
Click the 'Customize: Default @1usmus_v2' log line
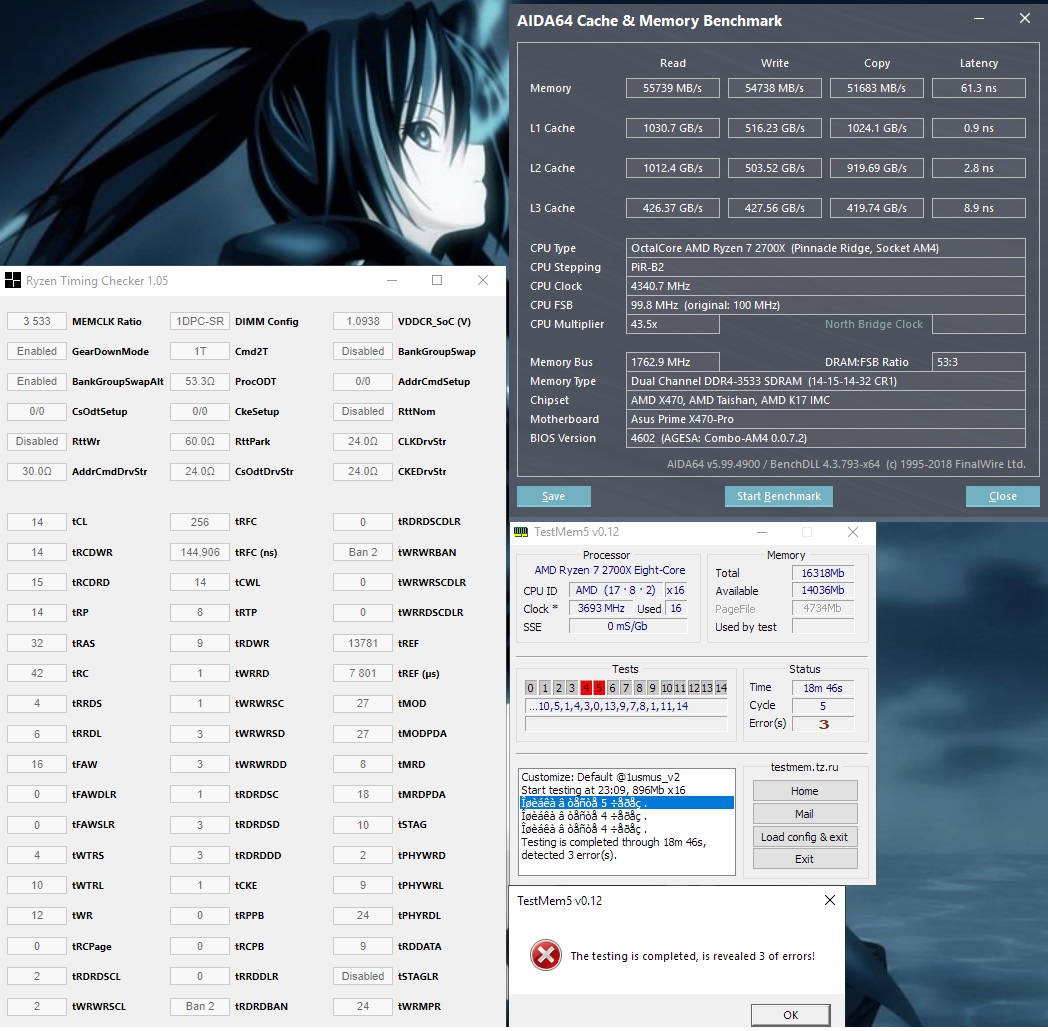coord(600,777)
